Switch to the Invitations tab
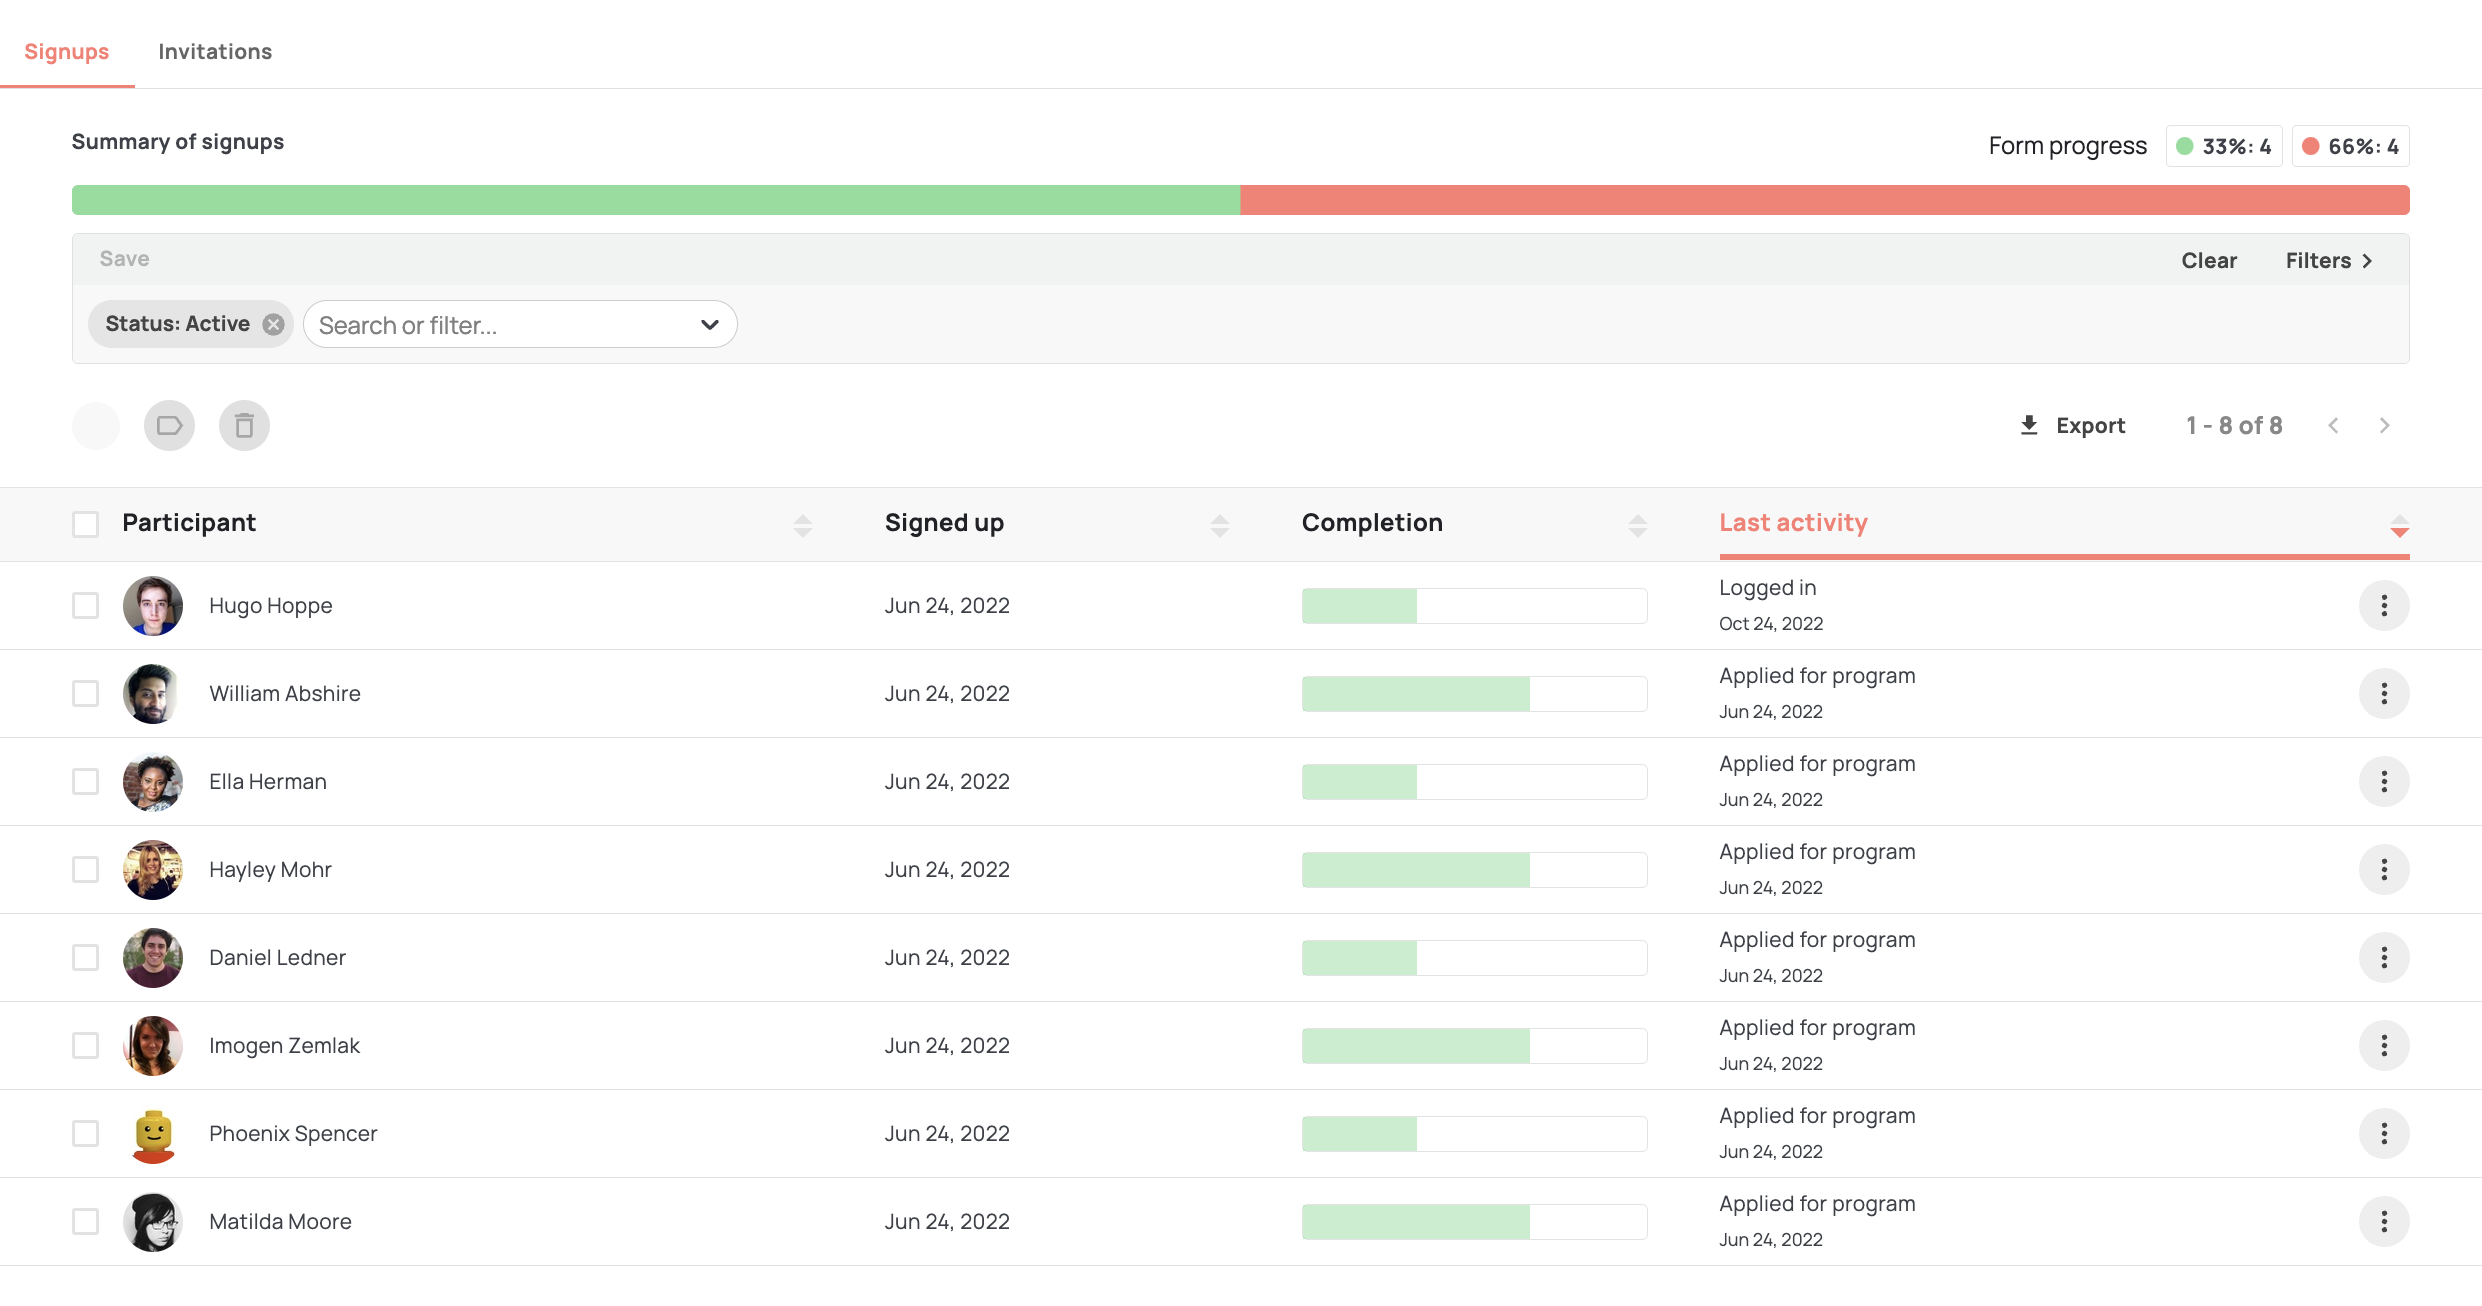This screenshot has height=1306, width=2482. click(x=215, y=51)
